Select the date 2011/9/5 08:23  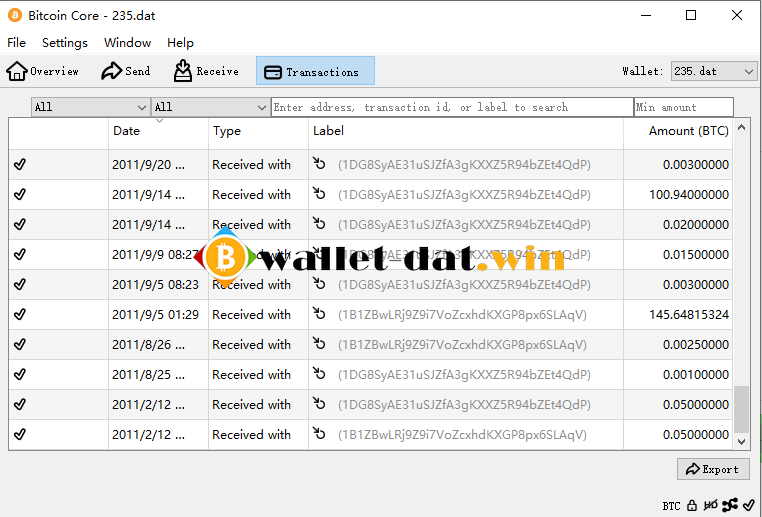click(x=156, y=285)
